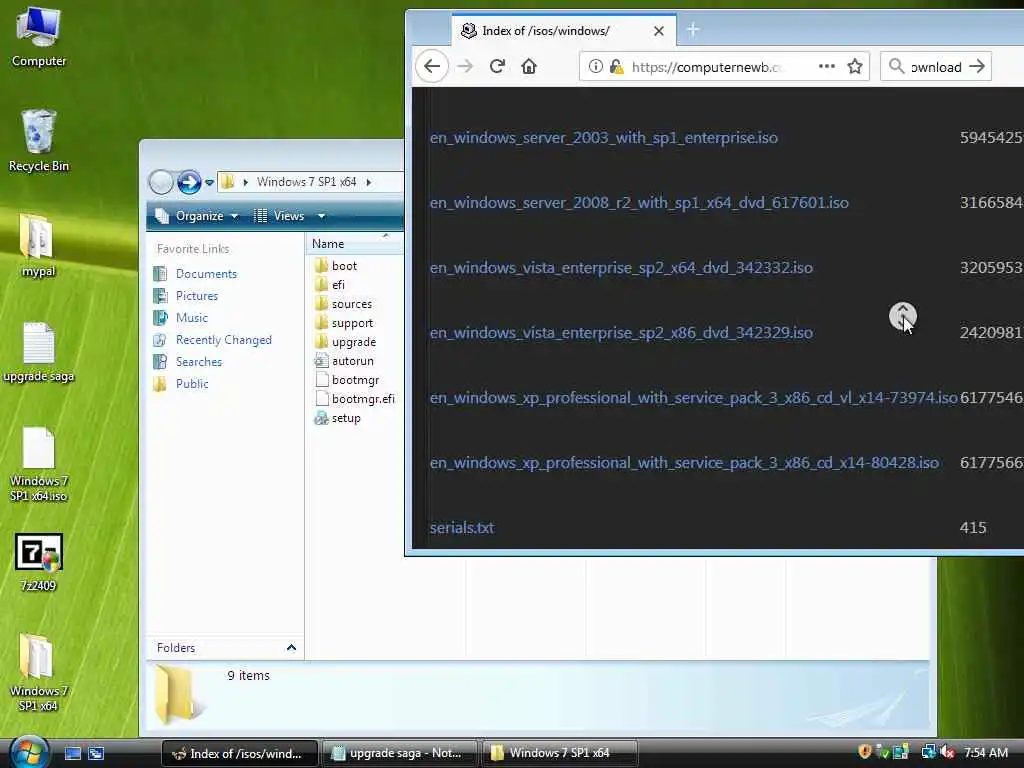Select Windows 7 SP1 x64 desktop folder
This screenshot has height=768, width=1024.
click(38, 673)
